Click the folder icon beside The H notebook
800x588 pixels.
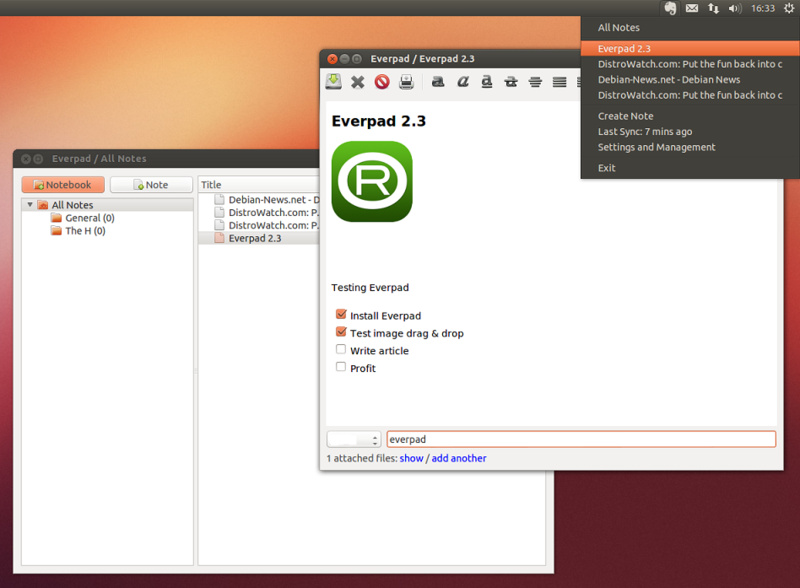[56, 231]
